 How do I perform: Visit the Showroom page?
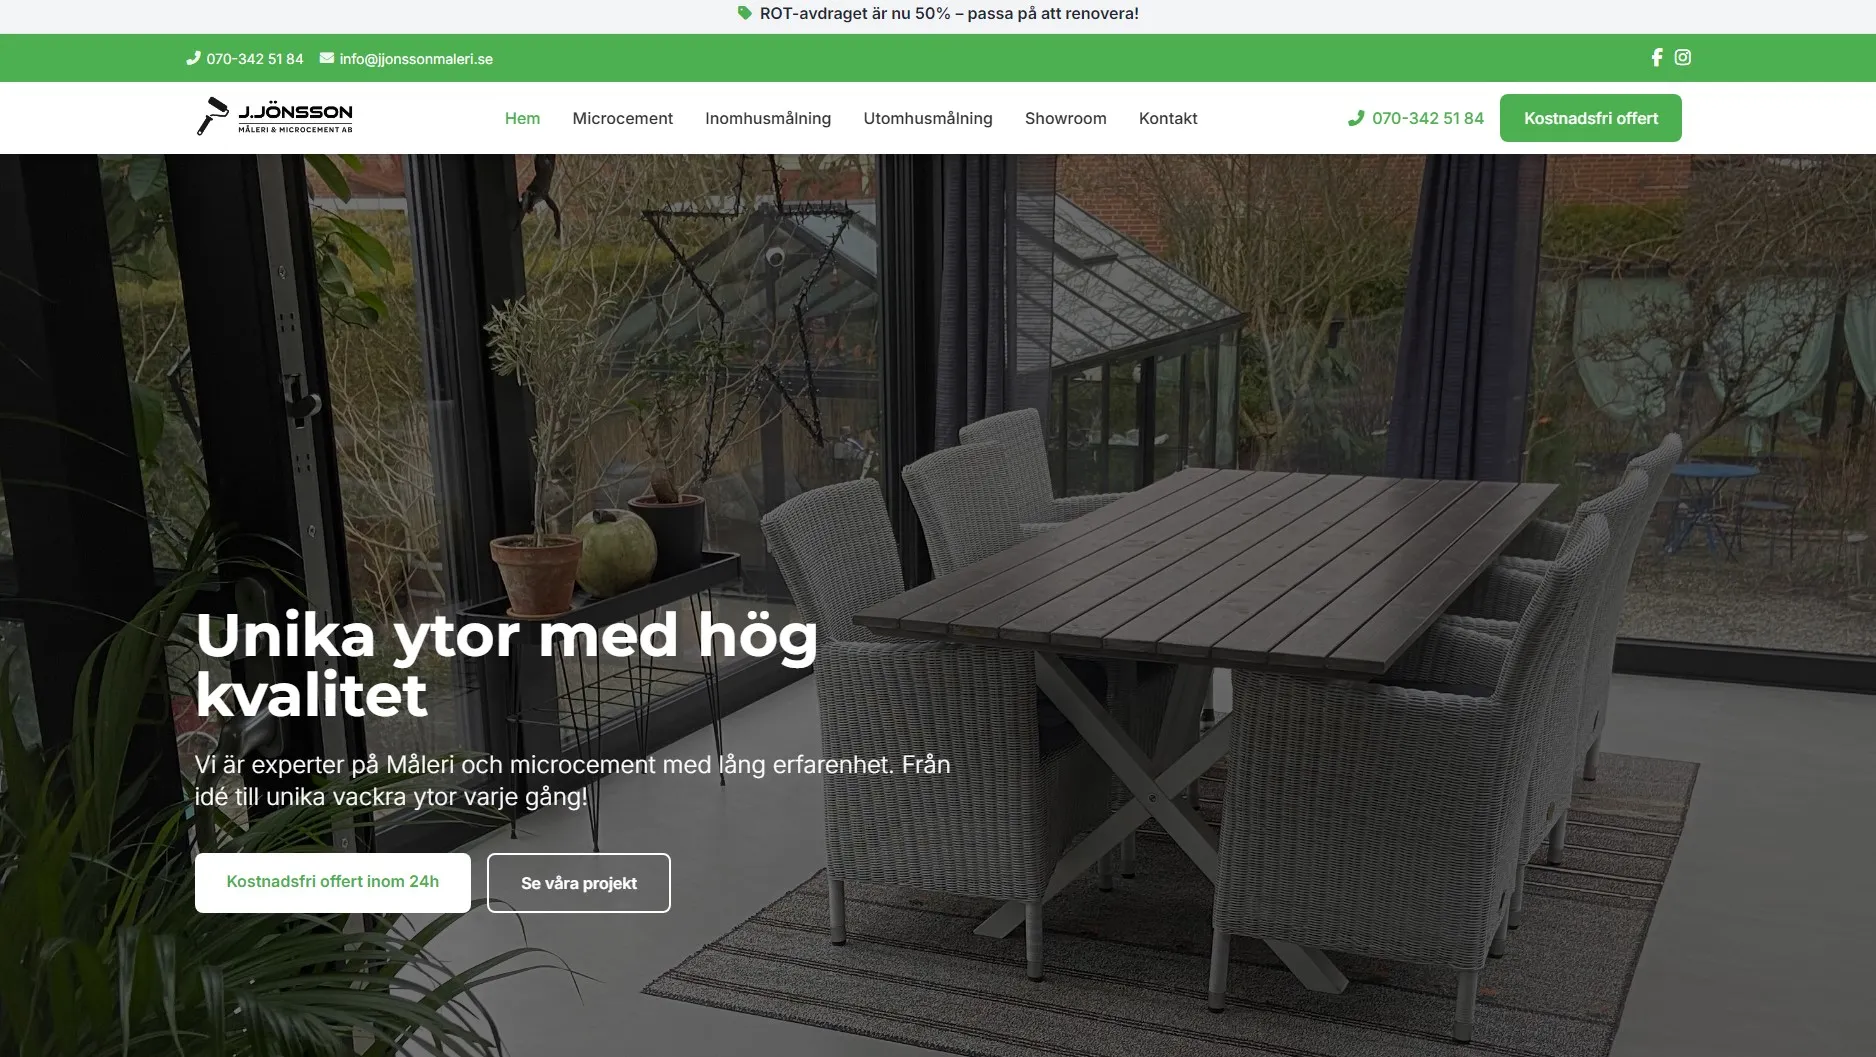[x=1065, y=118]
